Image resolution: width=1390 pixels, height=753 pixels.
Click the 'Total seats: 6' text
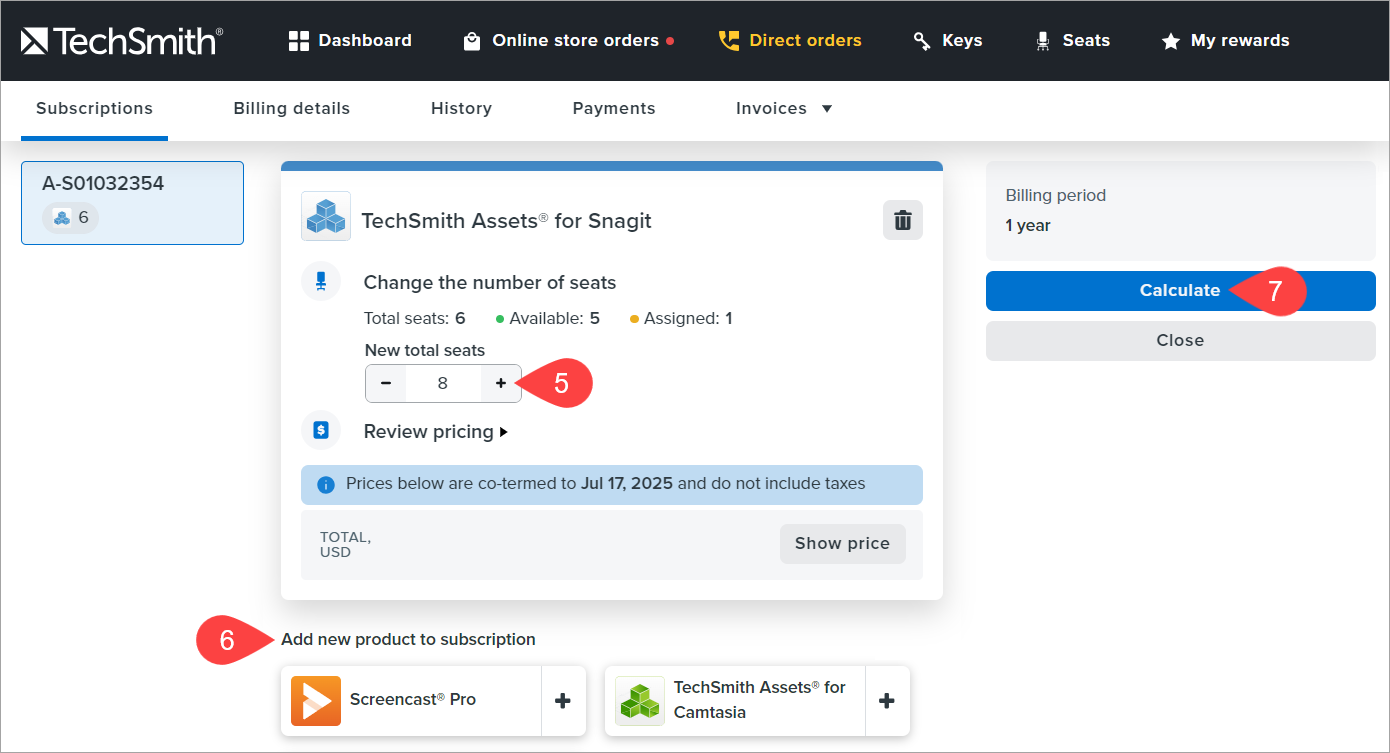415,319
